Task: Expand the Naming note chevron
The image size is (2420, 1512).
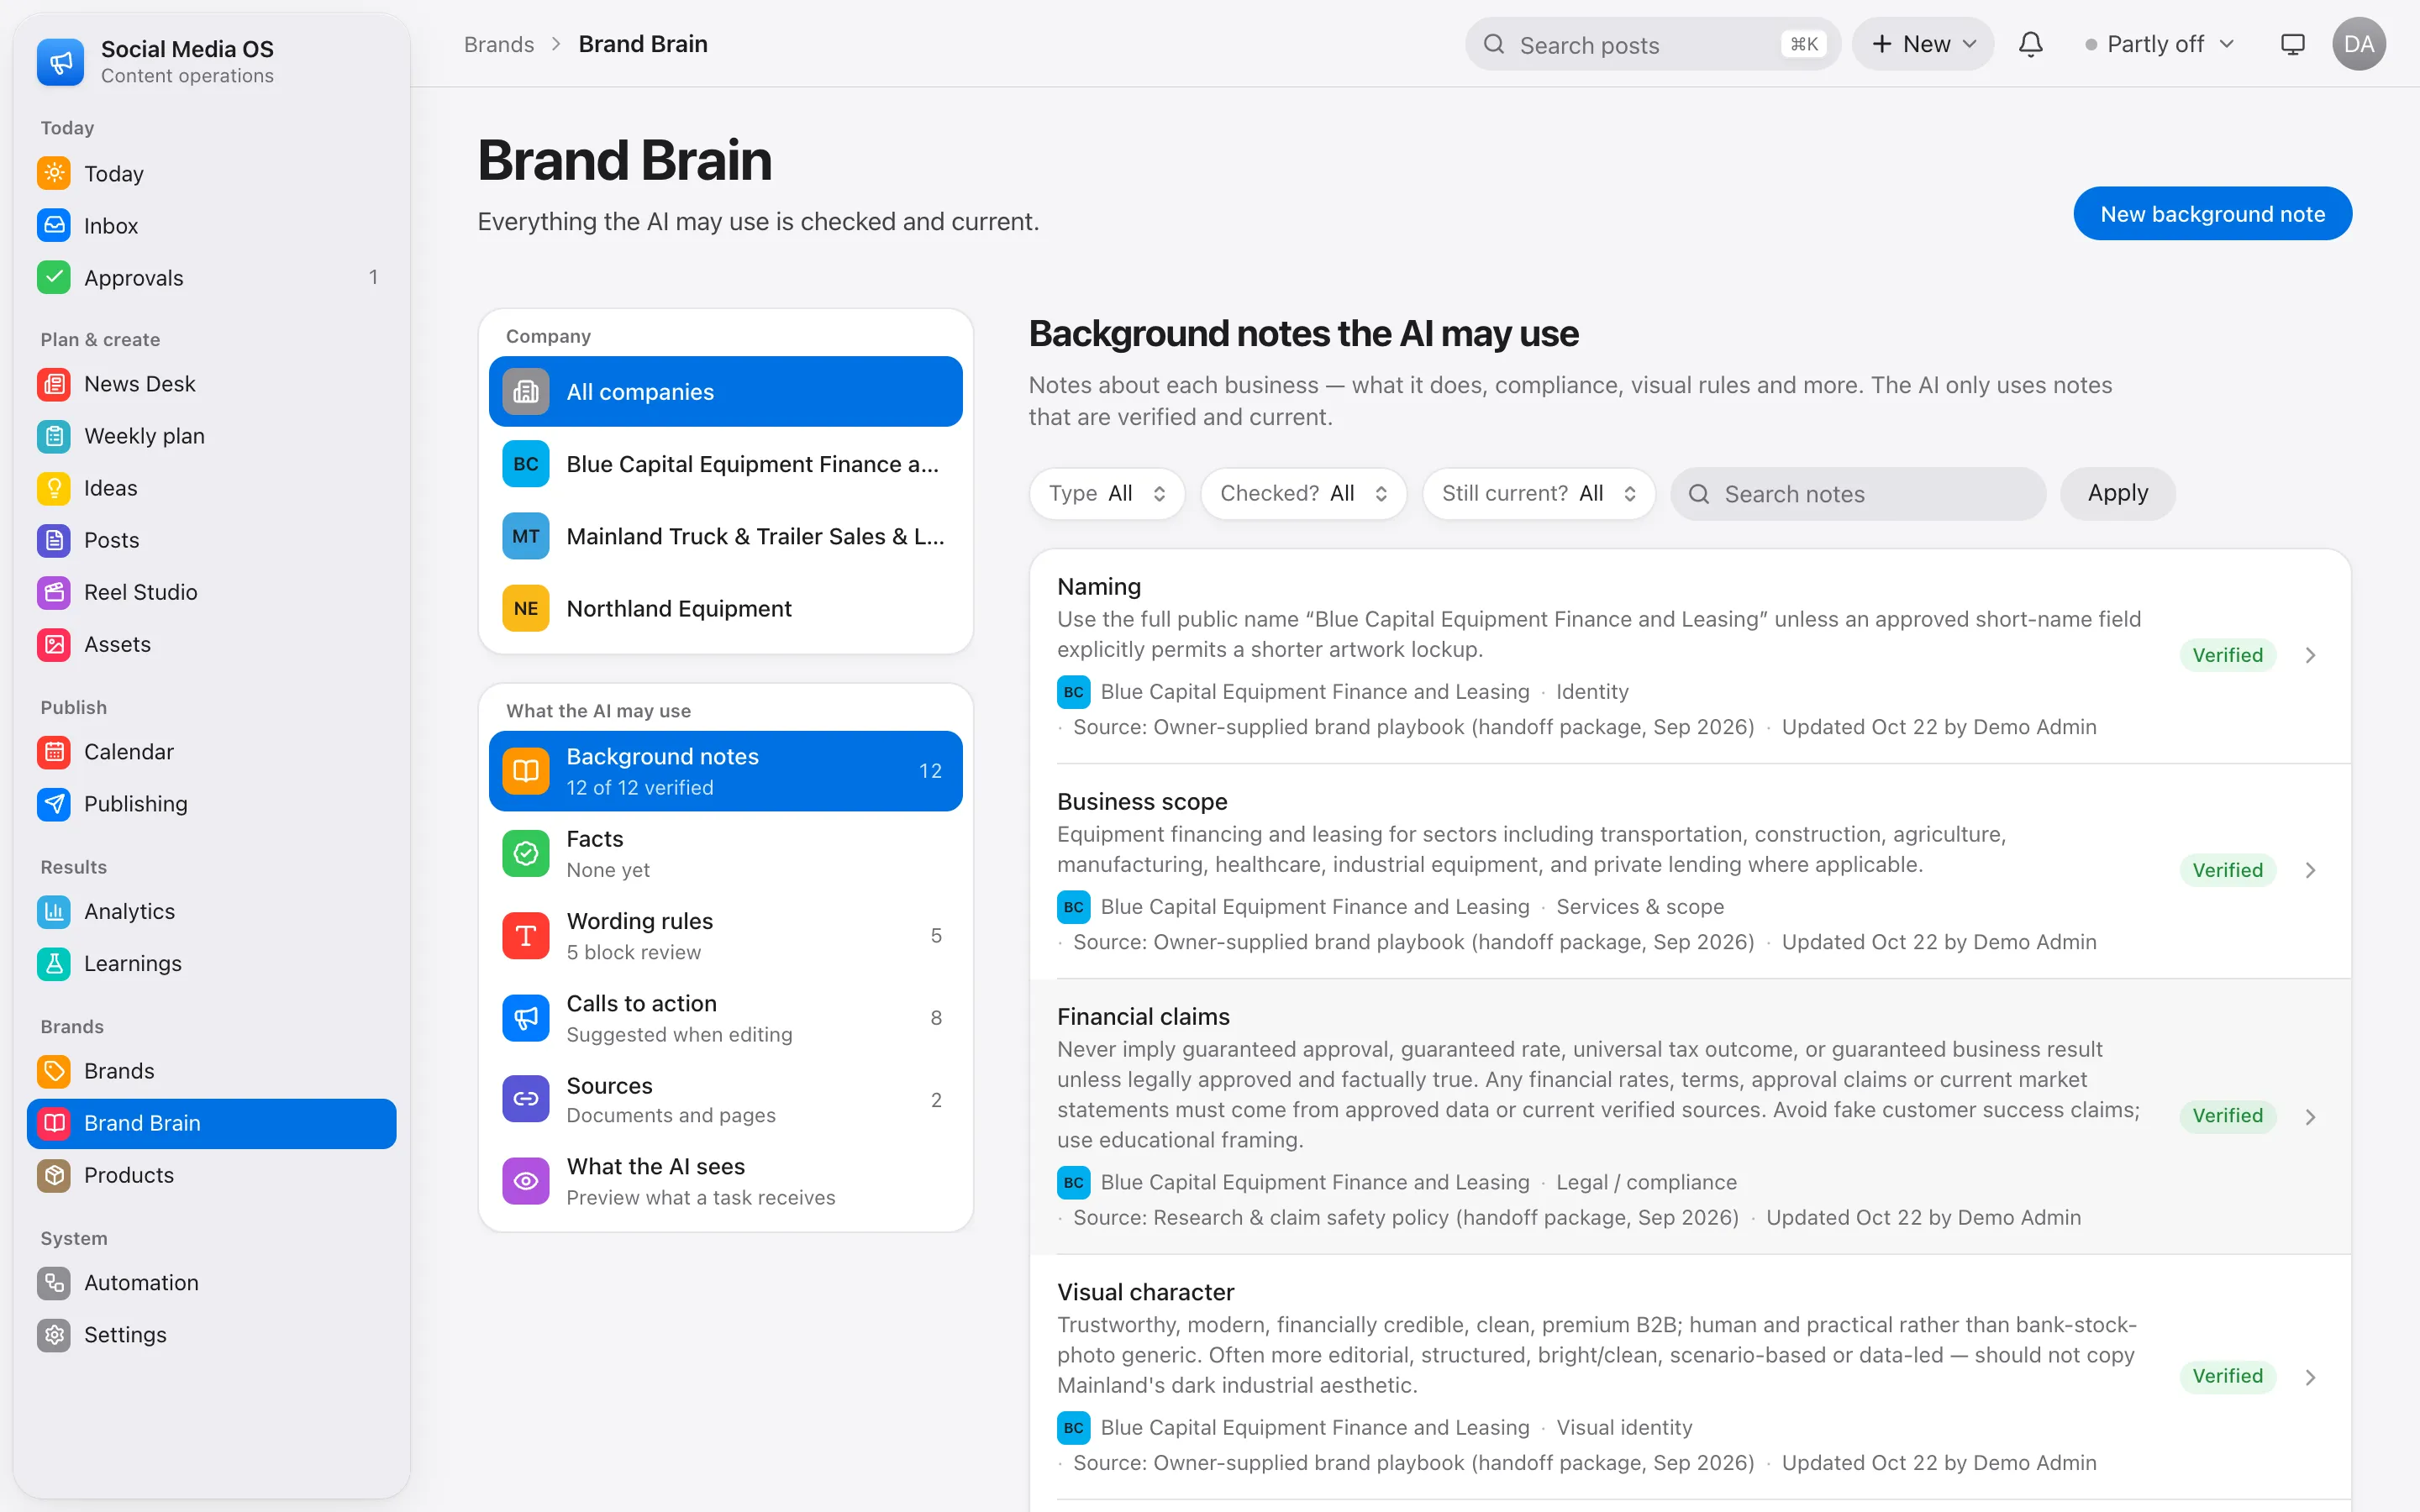Action: 2310,655
